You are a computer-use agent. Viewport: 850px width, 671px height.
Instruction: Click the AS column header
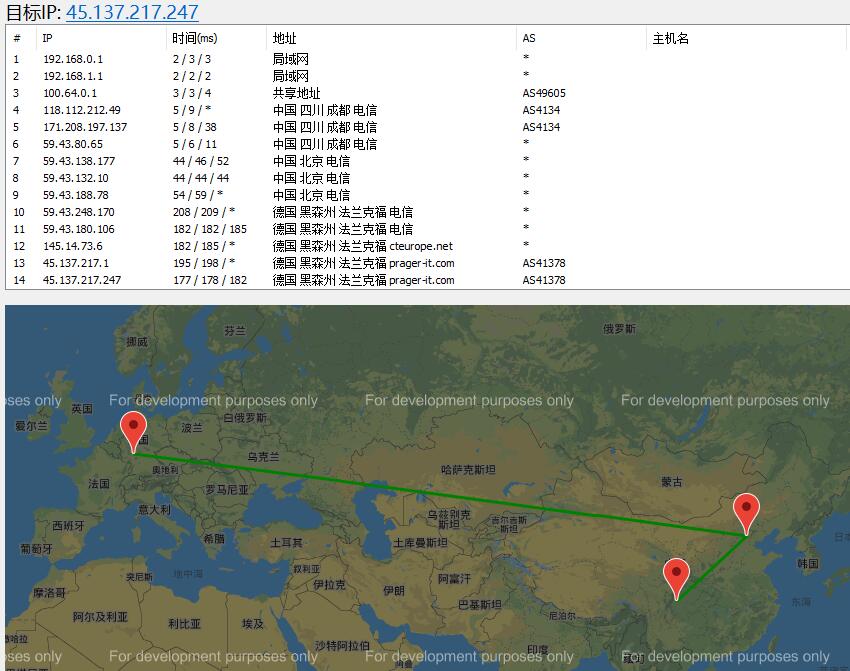click(x=529, y=38)
